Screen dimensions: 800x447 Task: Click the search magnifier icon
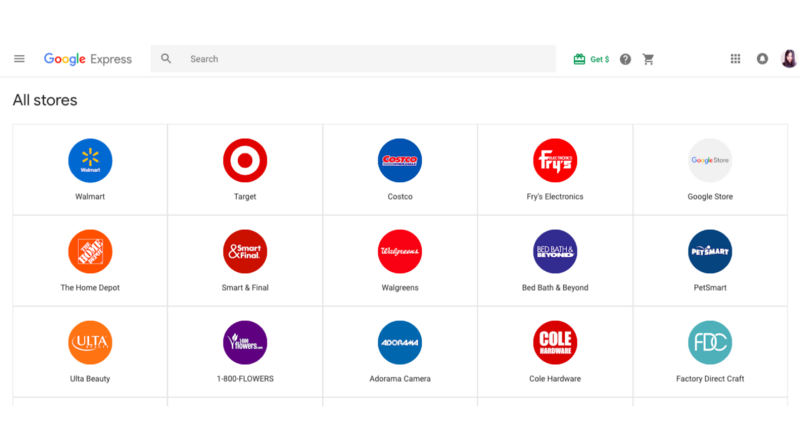pos(166,59)
